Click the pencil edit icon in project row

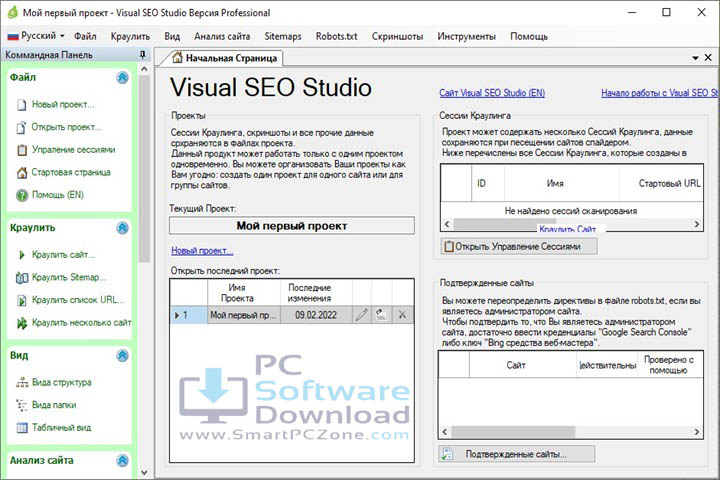tap(362, 315)
